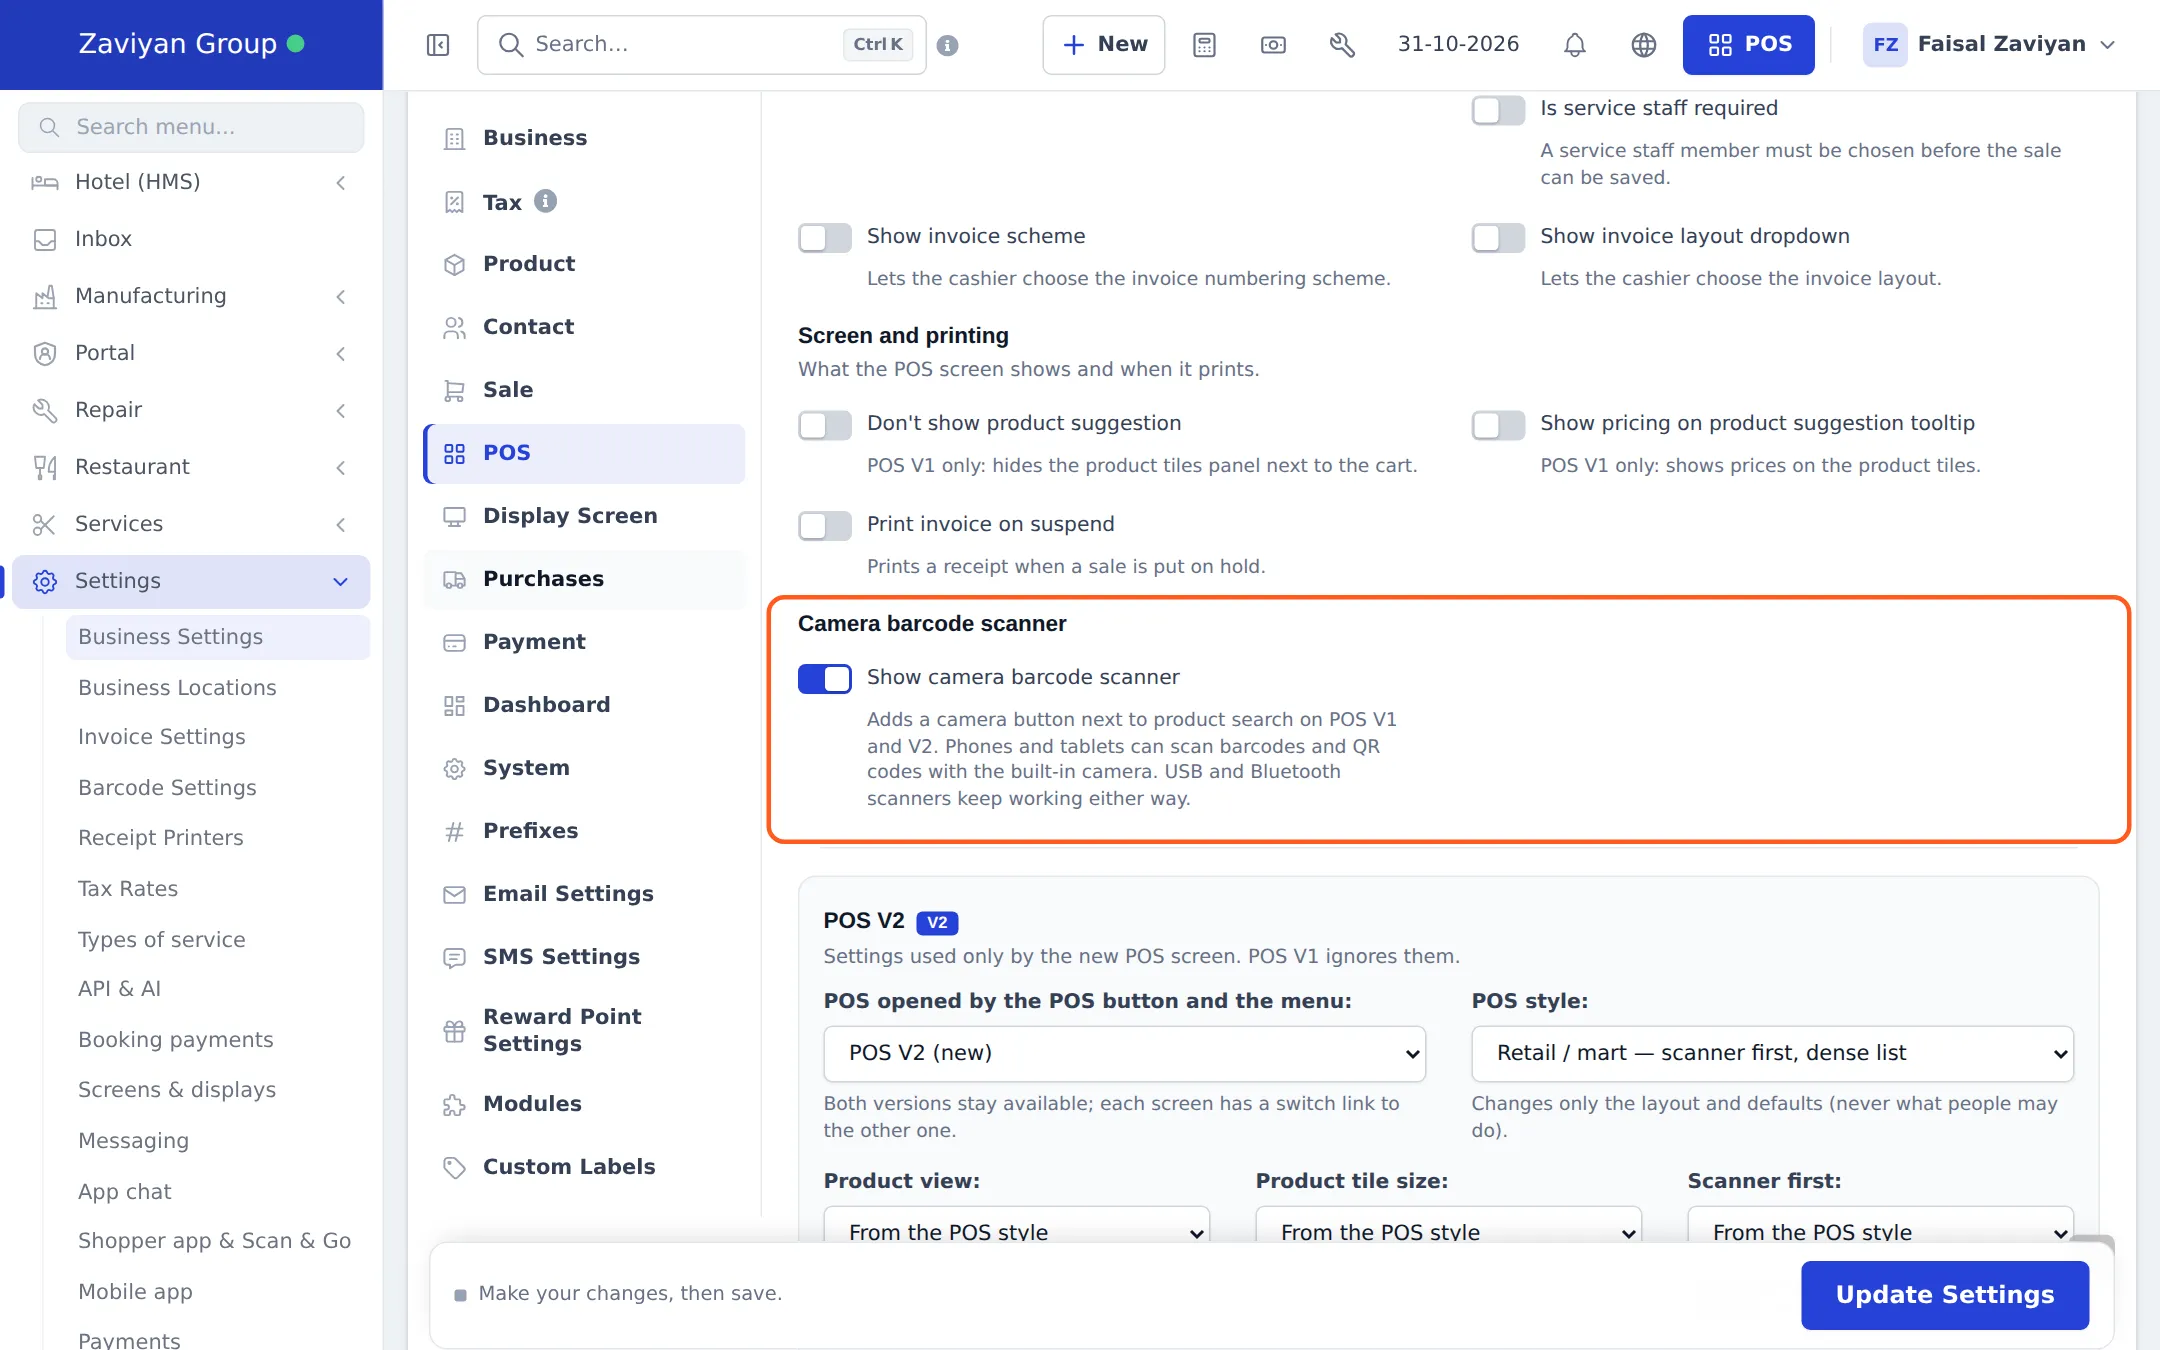
Task: Click the top Search box
Action: click(x=701, y=45)
